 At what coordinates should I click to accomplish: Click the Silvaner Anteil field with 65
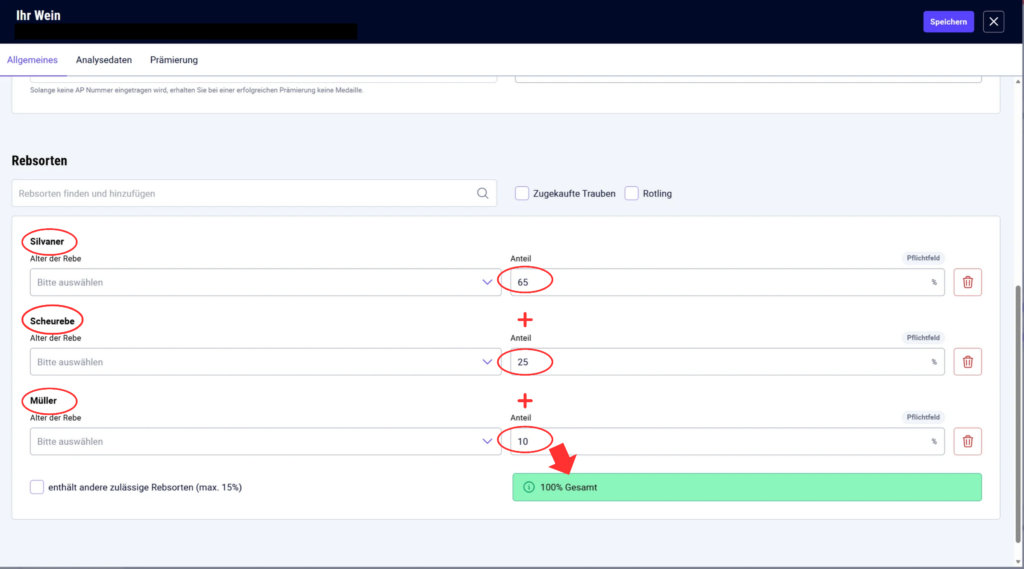pos(728,282)
